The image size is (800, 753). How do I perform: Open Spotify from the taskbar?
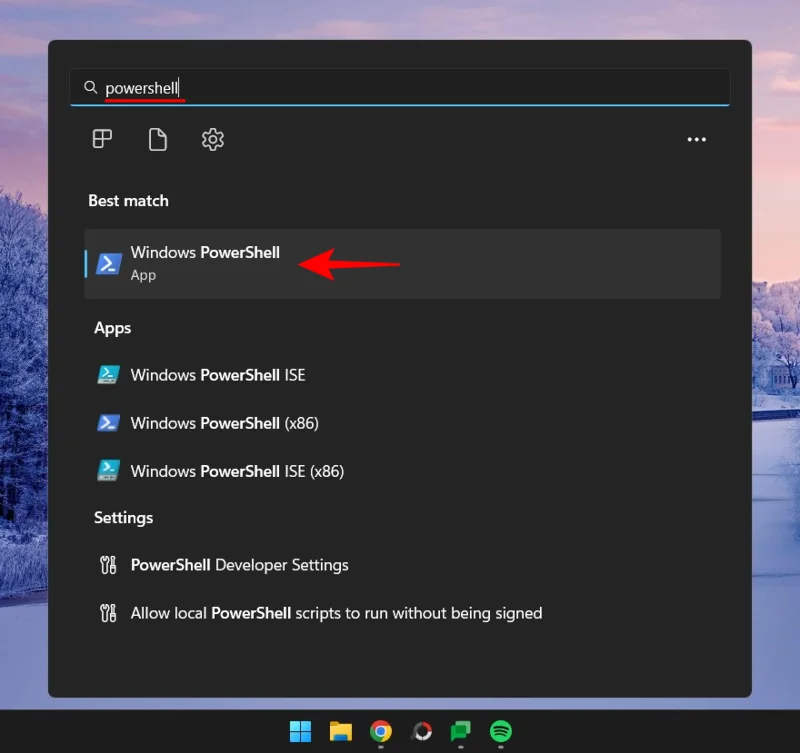coord(500,732)
